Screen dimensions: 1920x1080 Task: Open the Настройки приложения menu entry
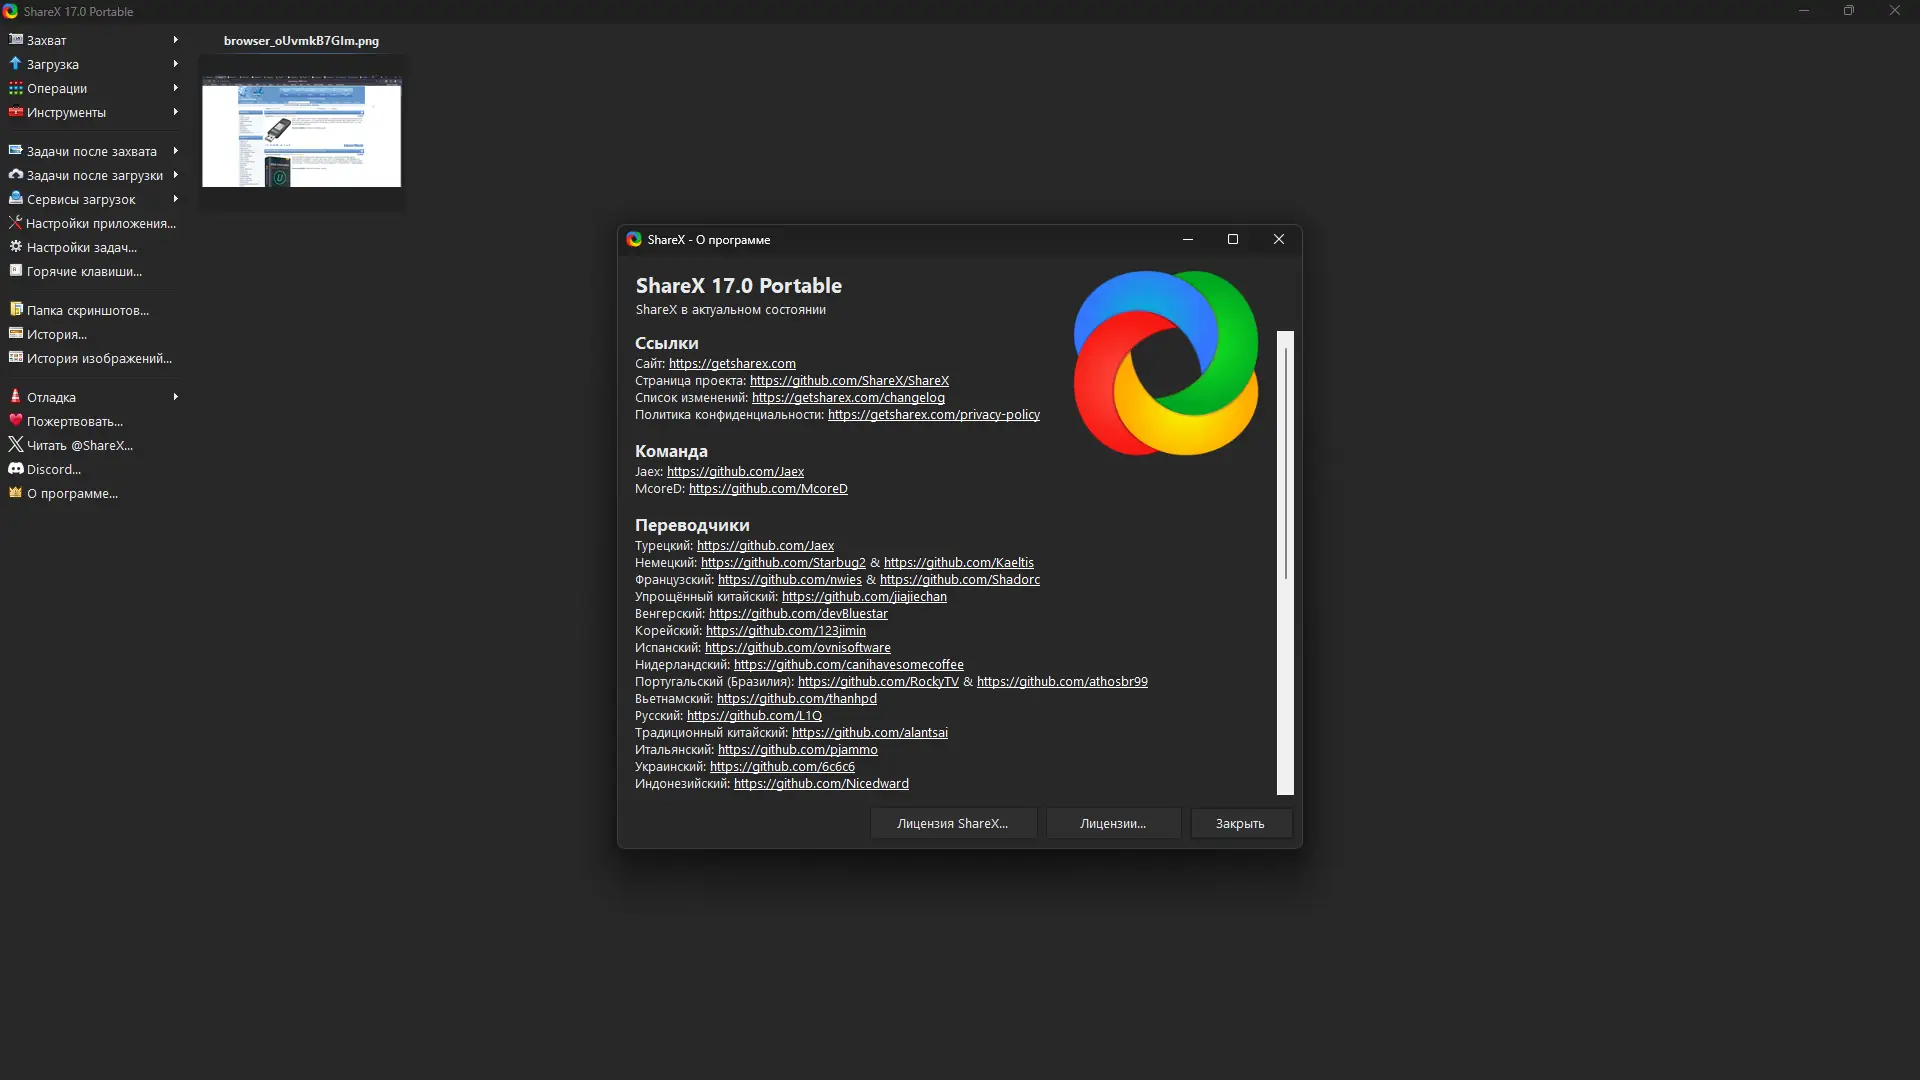100,223
